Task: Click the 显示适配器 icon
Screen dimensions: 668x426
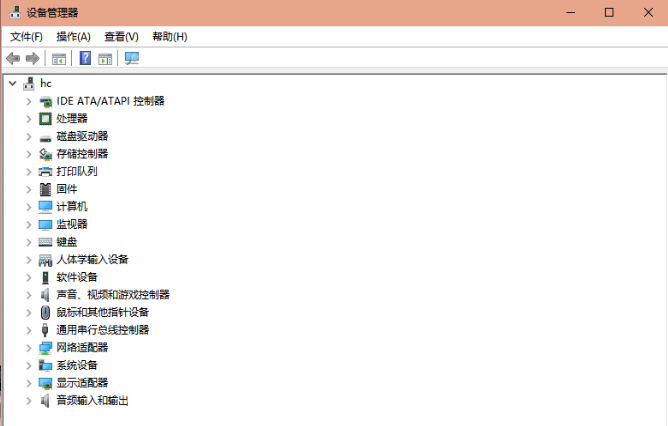Action: (45, 383)
